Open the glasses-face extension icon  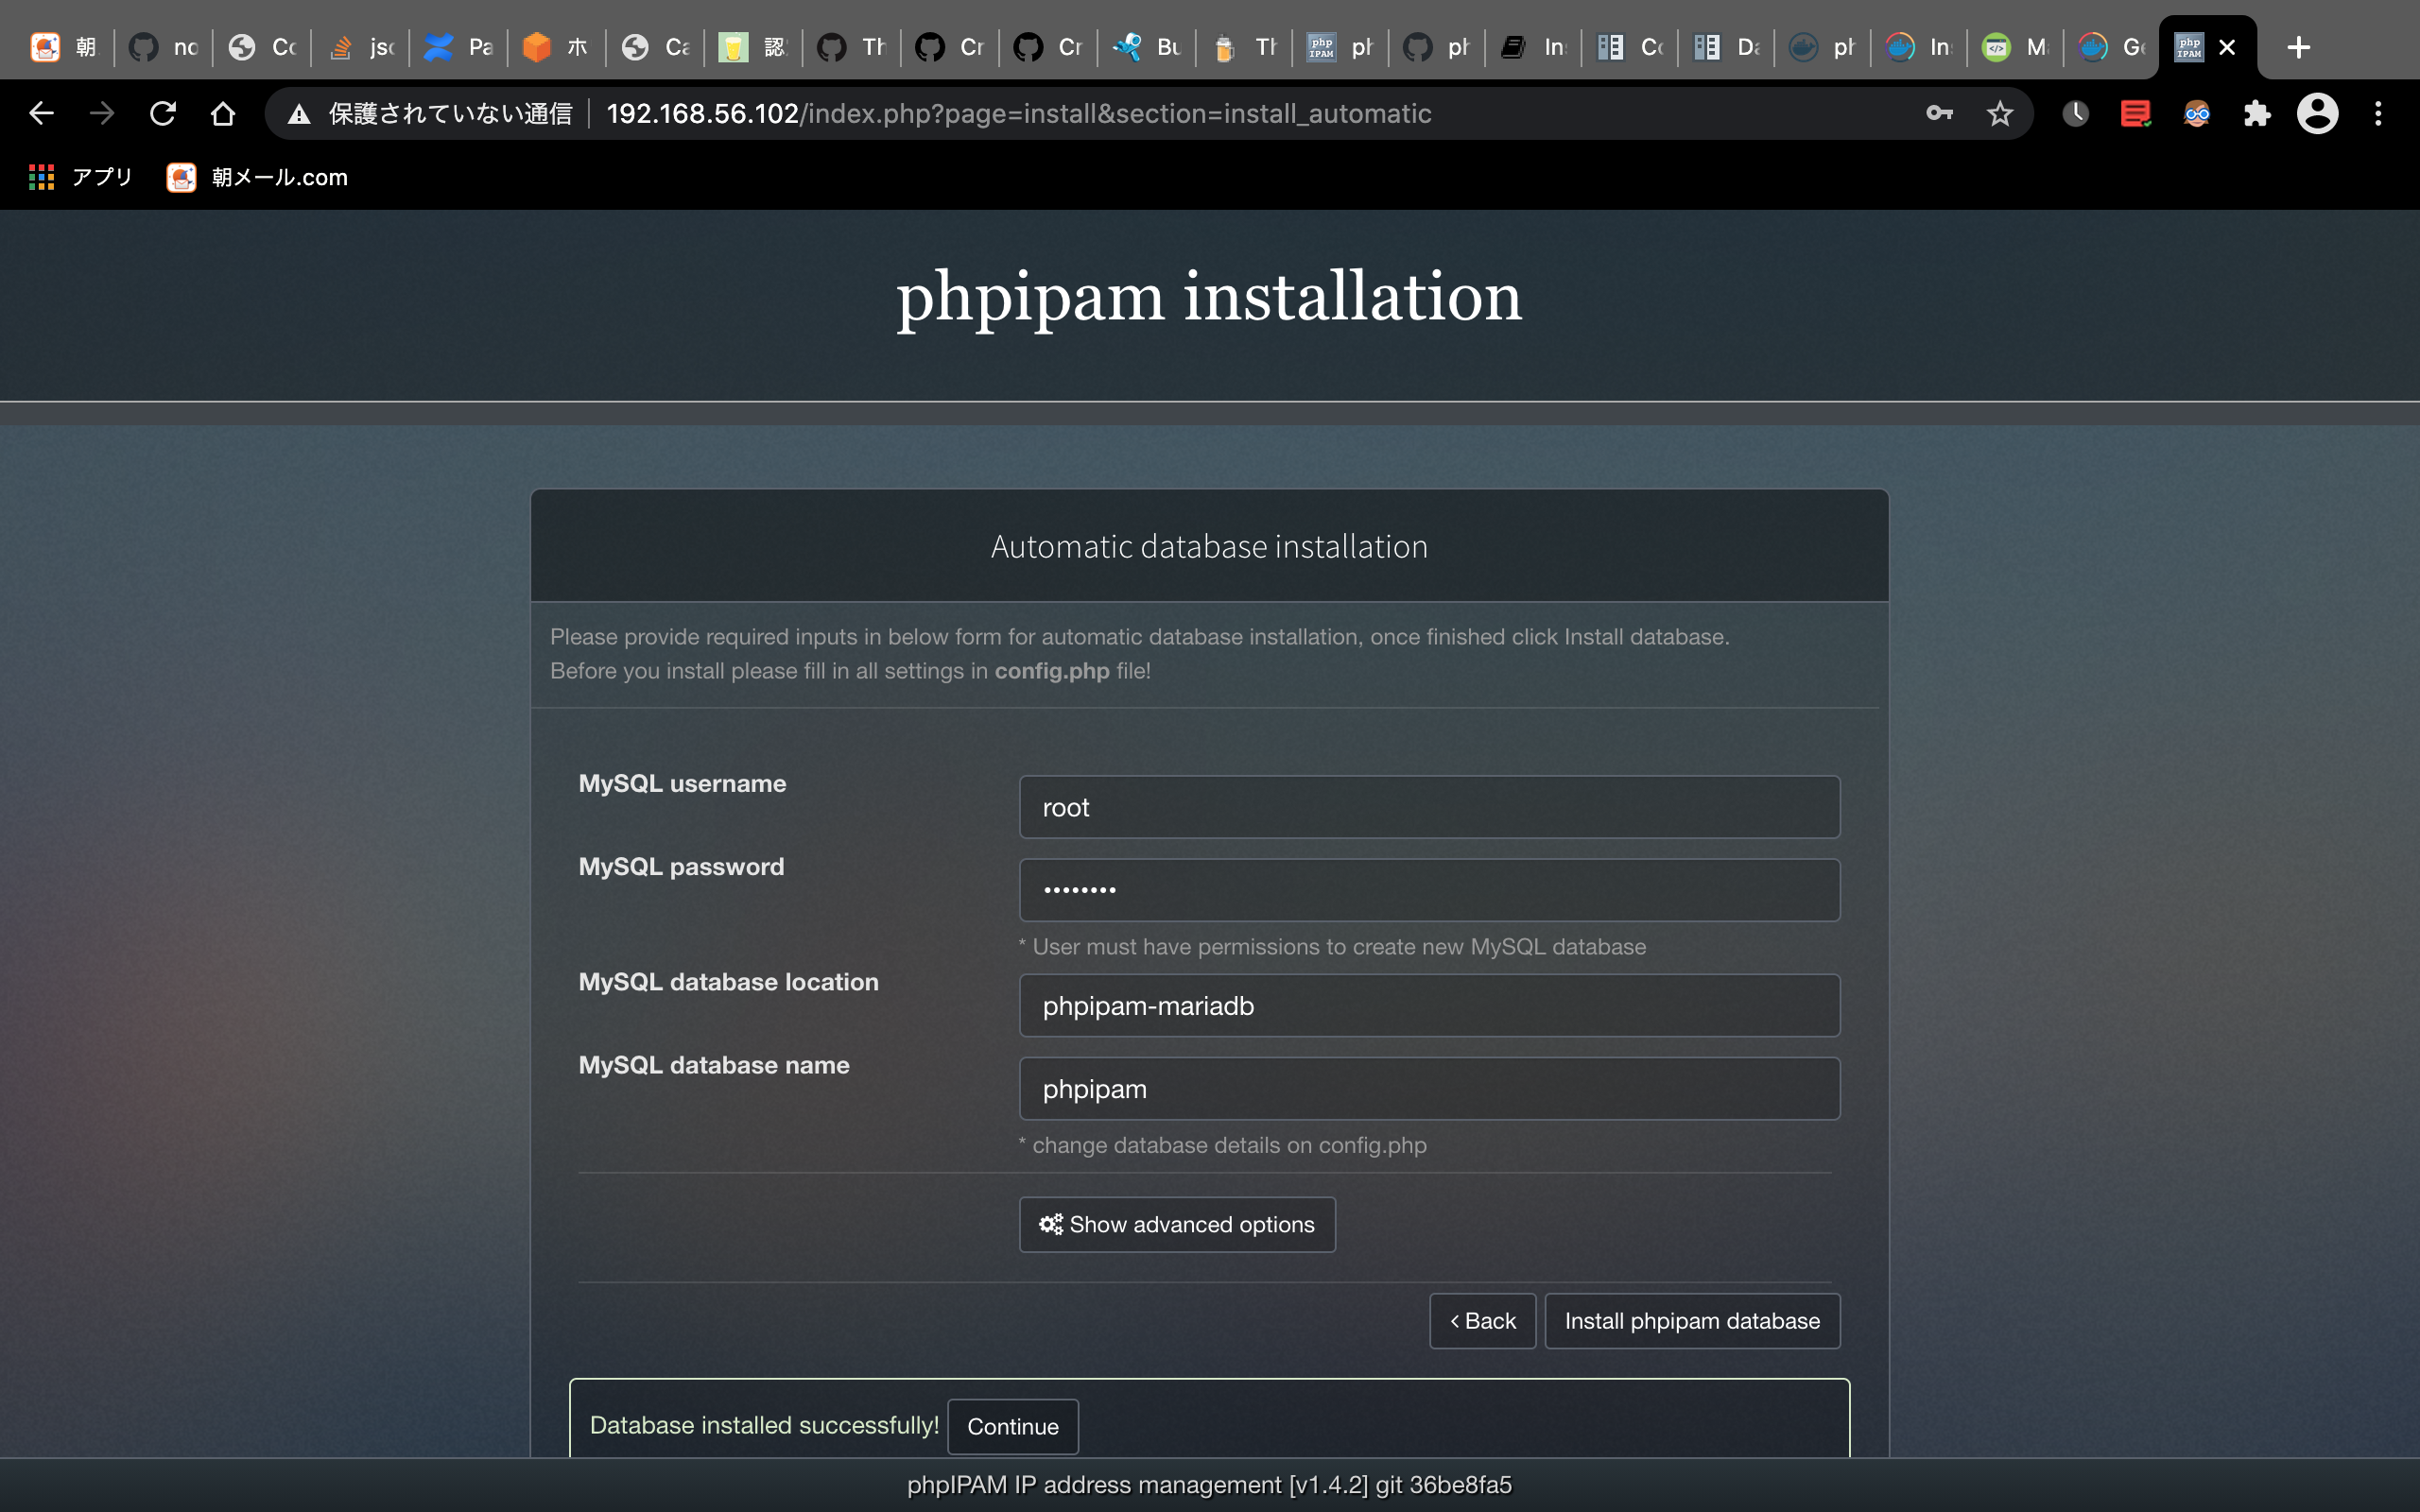click(x=2196, y=114)
